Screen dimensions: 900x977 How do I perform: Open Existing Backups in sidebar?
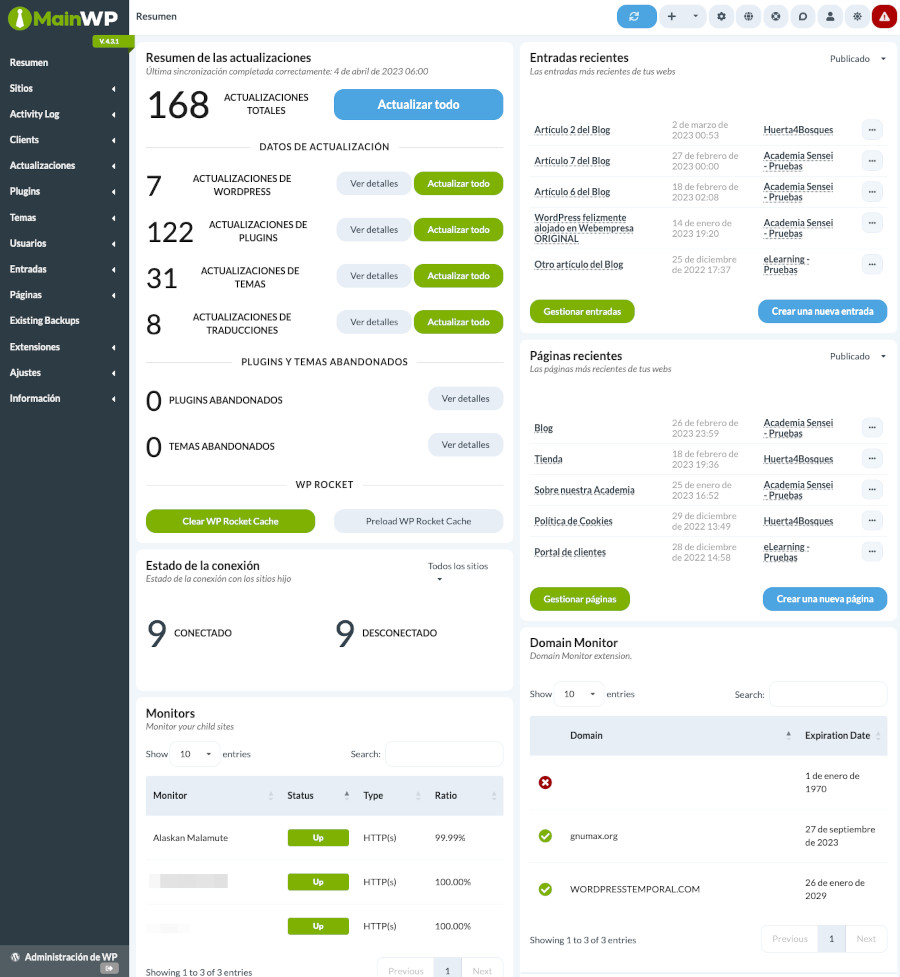[44, 320]
